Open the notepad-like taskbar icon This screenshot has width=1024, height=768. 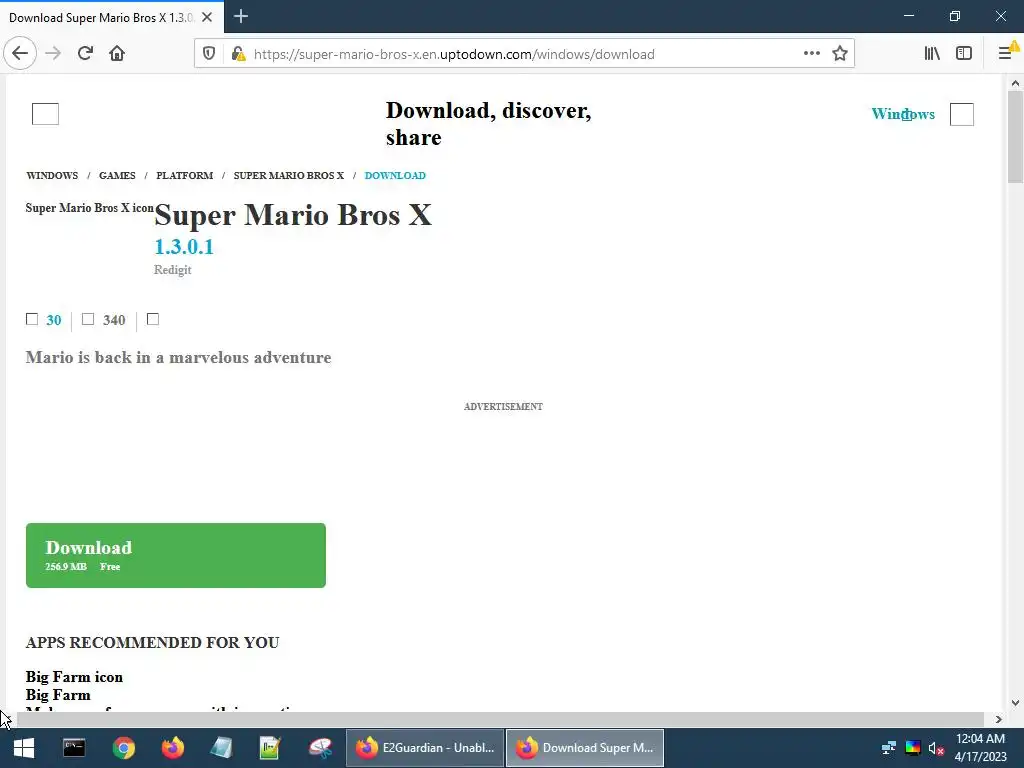coord(221,748)
